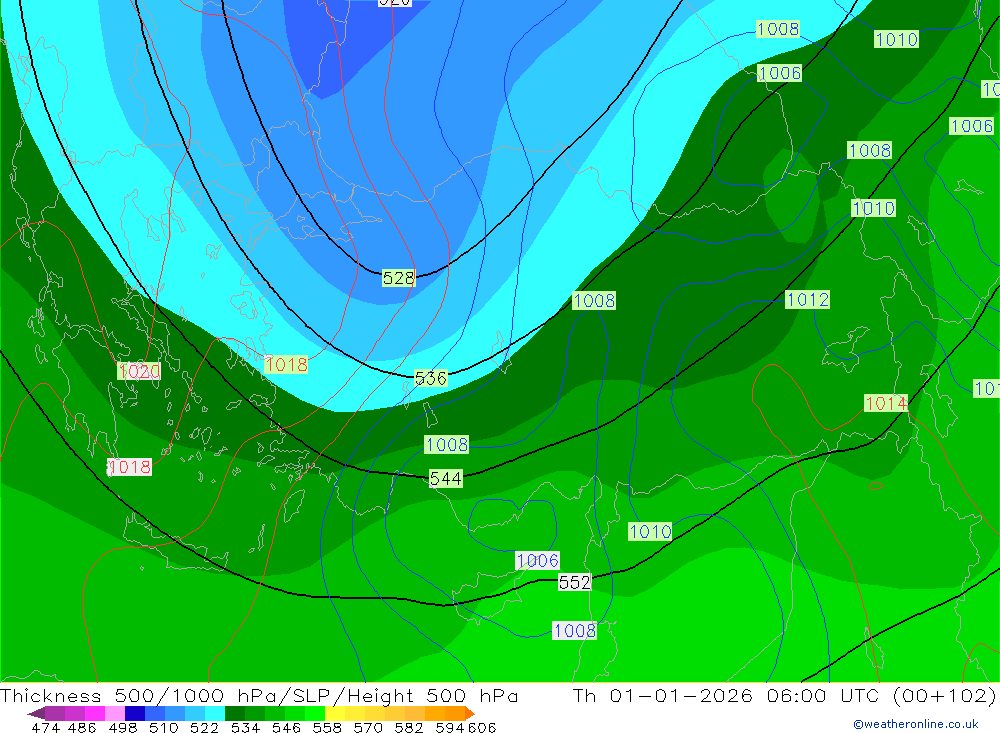Click the 498 legend value
The height and width of the screenshot is (733, 1000).
[x=123, y=727]
